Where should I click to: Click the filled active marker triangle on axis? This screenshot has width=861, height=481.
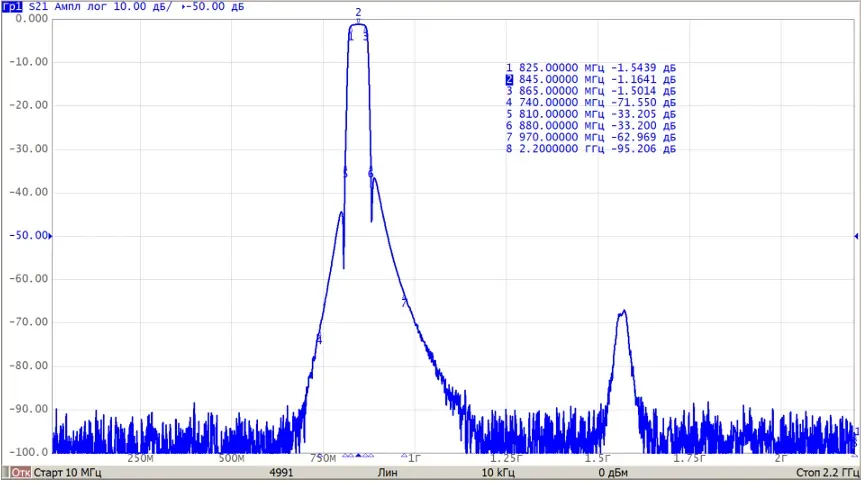[359, 455]
